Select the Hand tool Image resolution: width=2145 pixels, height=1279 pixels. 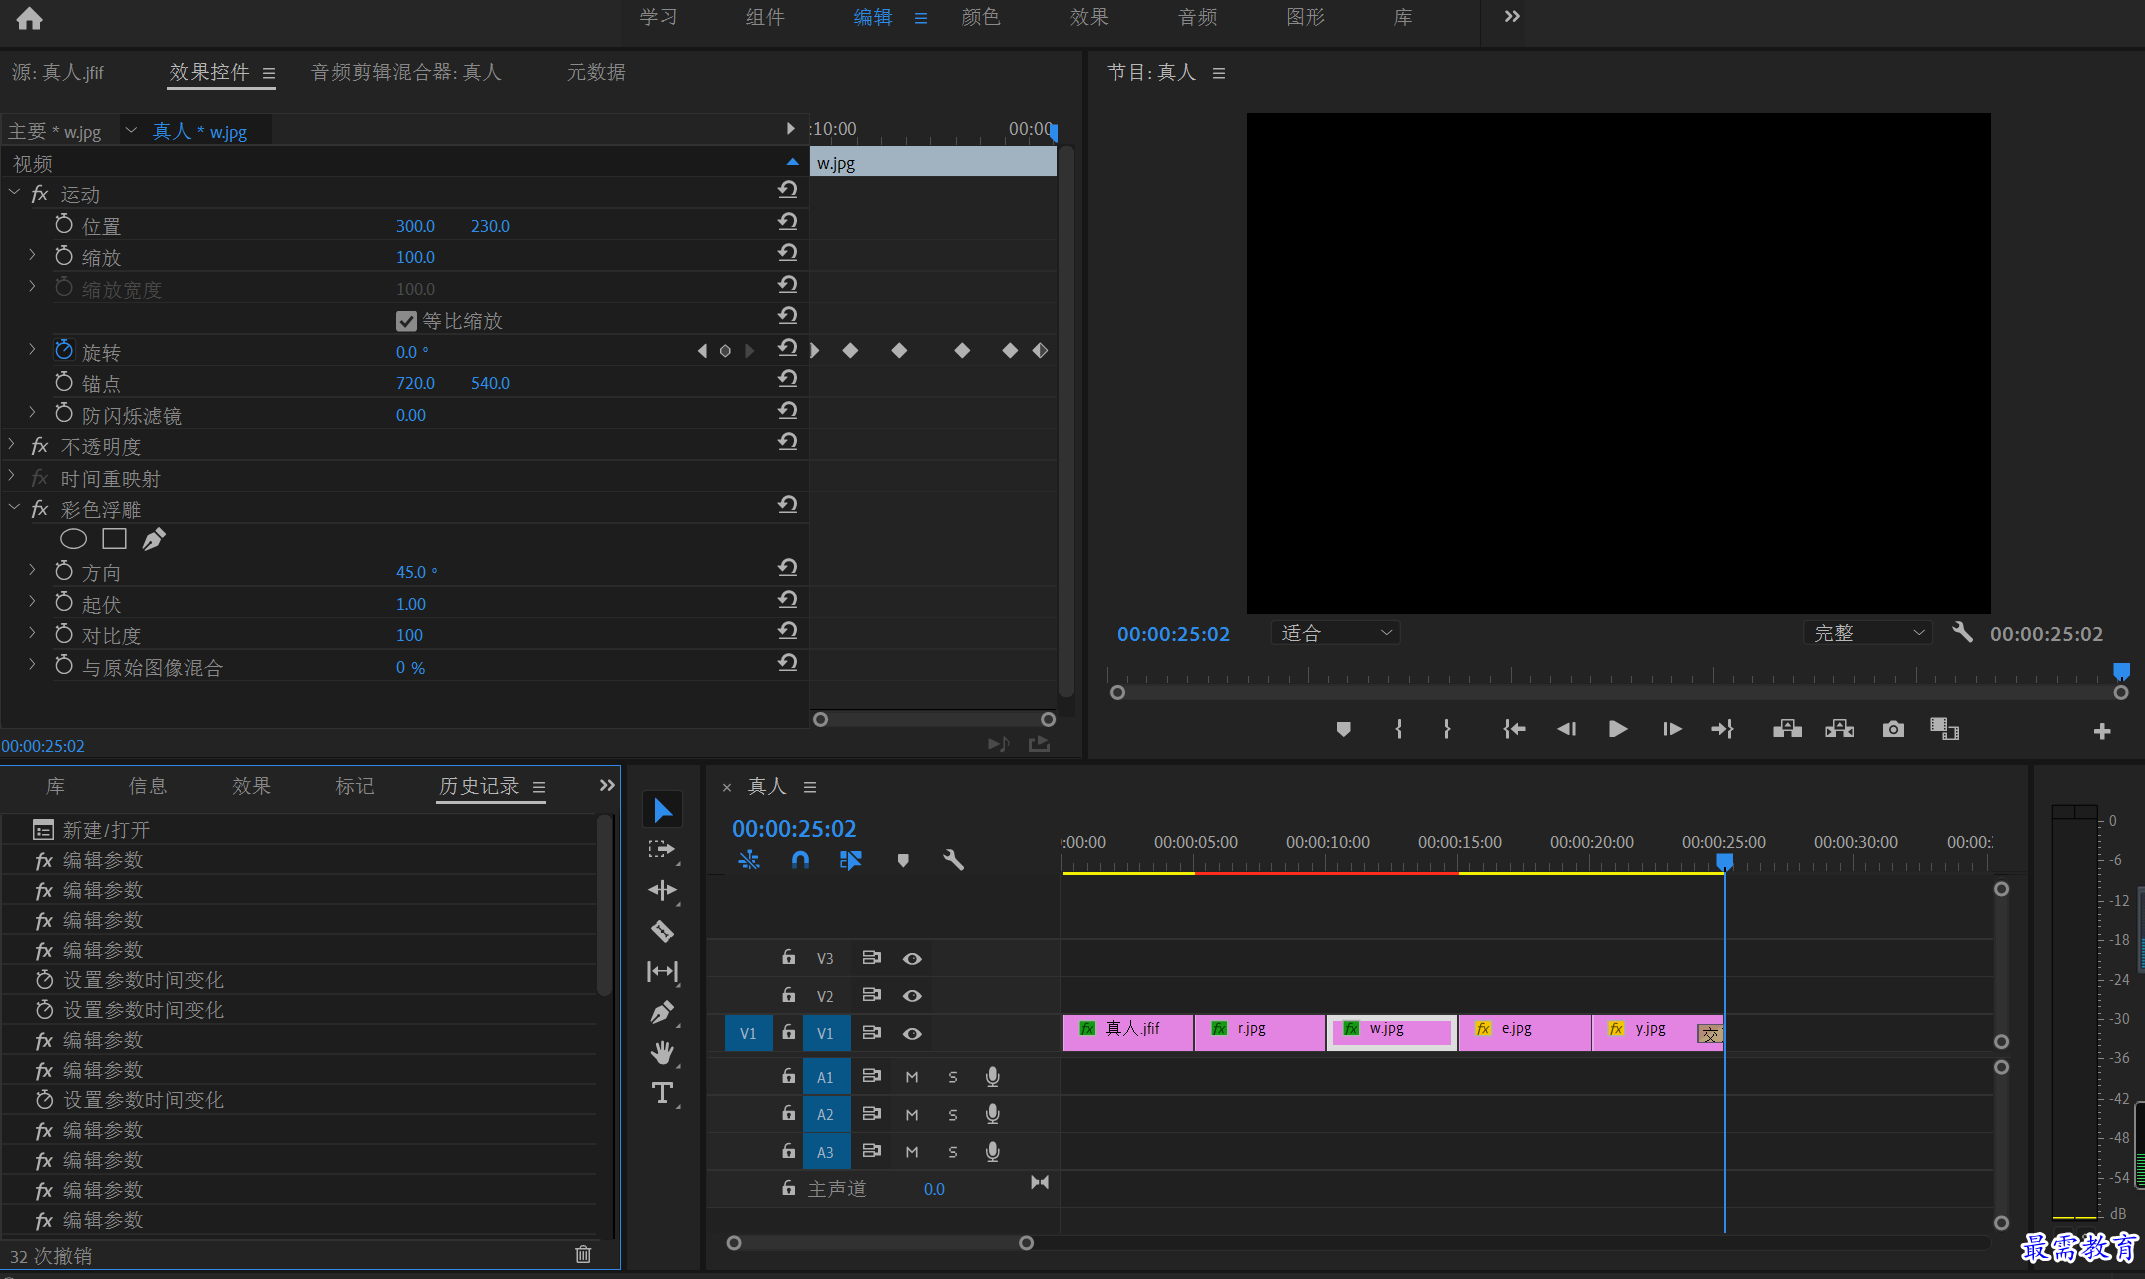(x=662, y=1052)
